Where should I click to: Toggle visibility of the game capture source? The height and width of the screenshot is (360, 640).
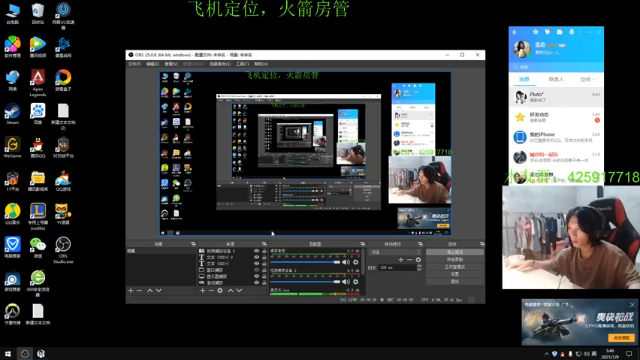tap(256, 282)
